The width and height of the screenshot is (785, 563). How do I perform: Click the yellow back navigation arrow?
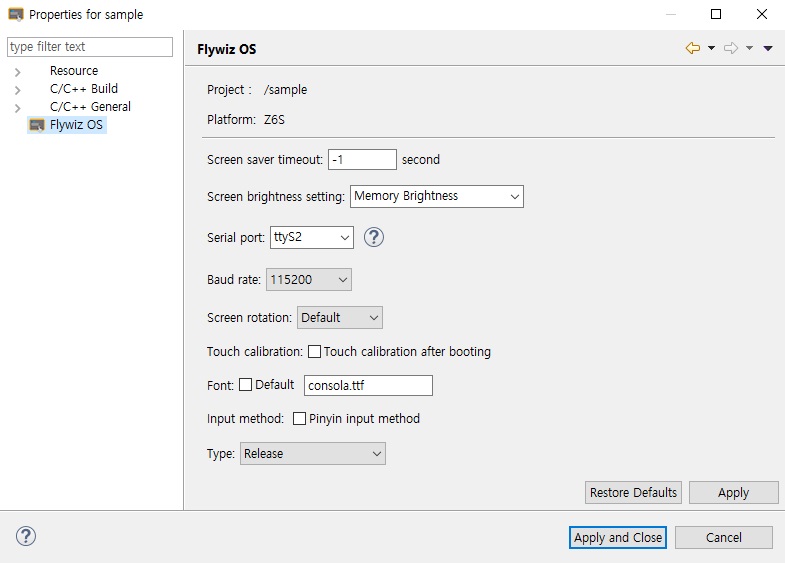click(693, 48)
